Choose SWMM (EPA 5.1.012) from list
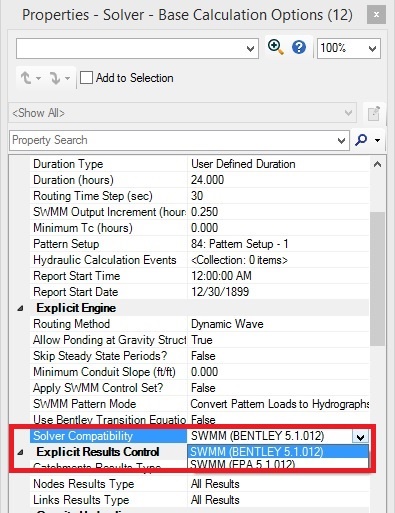The width and height of the screenshot is (395, 513). pos(278,464)
